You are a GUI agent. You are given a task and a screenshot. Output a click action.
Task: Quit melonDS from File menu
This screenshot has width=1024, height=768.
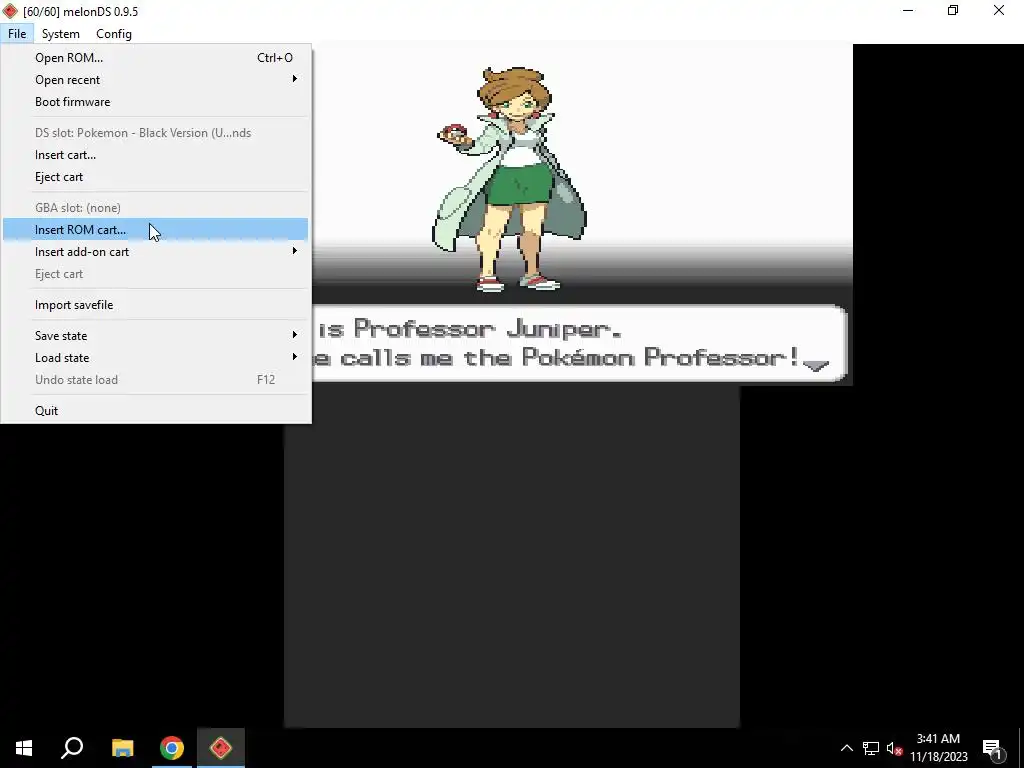[x=155, y=411]
